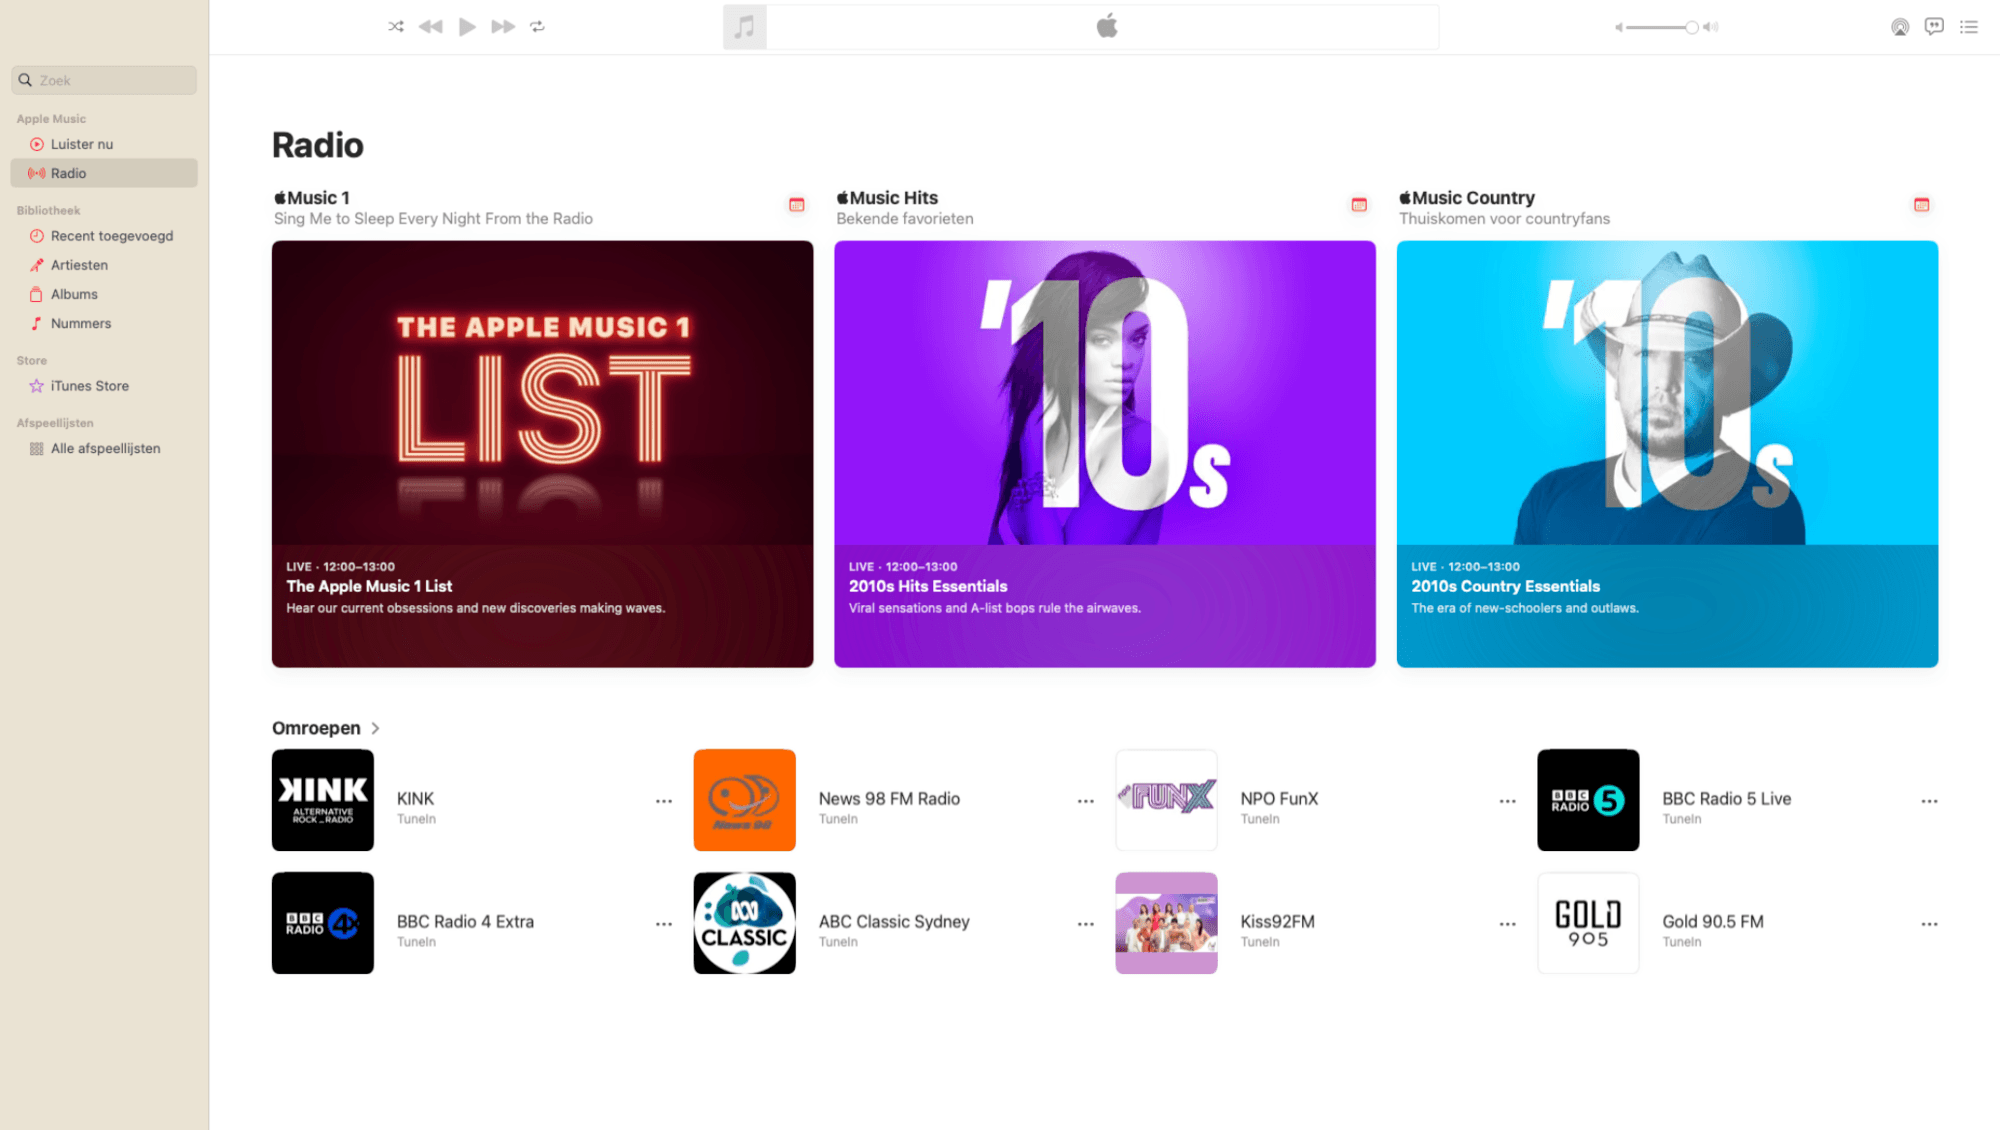The width and height of the screenshot is (2000, 1130).
Task: Open the Up Next queue list
Action: click(1969, 27)
